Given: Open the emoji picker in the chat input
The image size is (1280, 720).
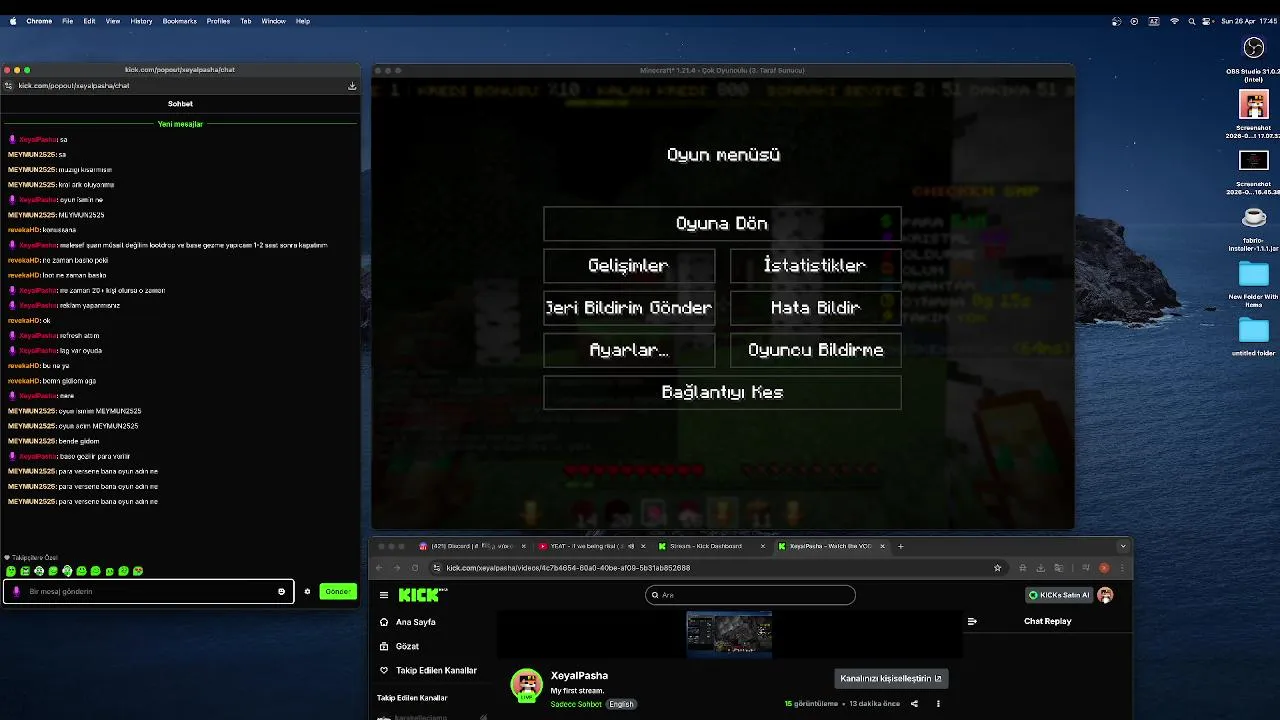Looking at the screenshot, I should [281, 591].
